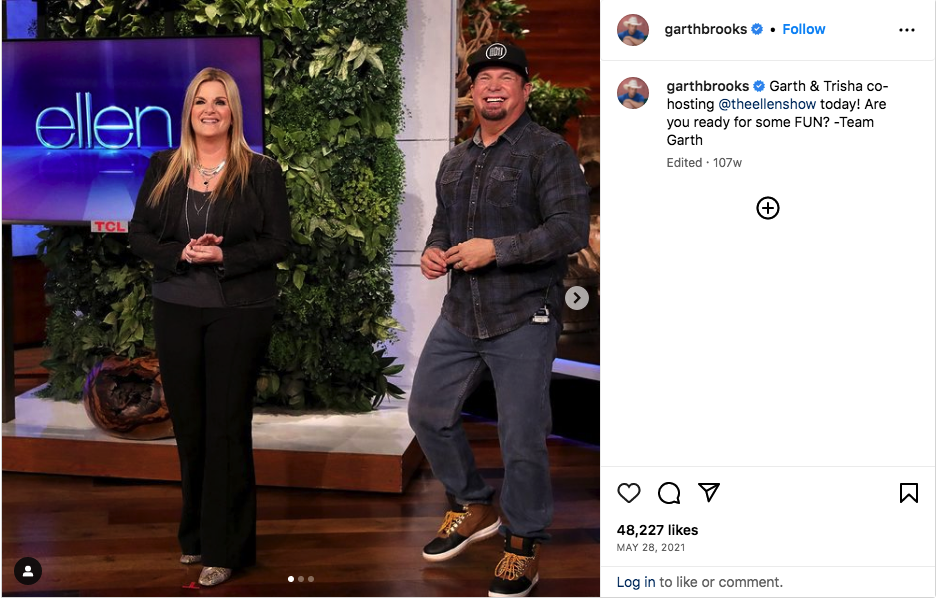View list of 48,227 likes

657,530
